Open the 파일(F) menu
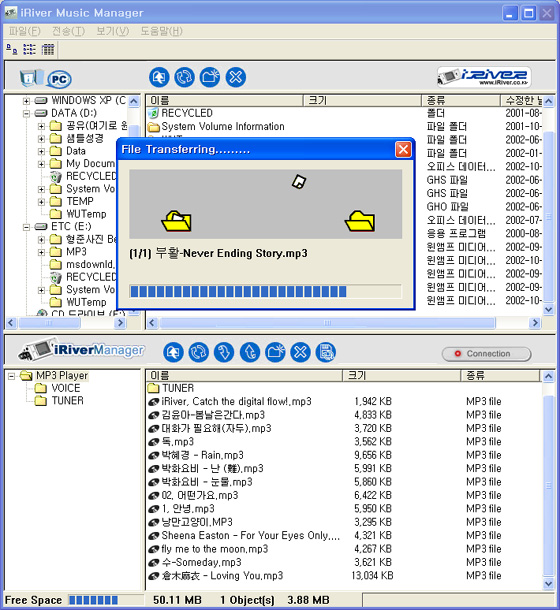Viewport: 560px width, 610px height. tap(25, 31)
